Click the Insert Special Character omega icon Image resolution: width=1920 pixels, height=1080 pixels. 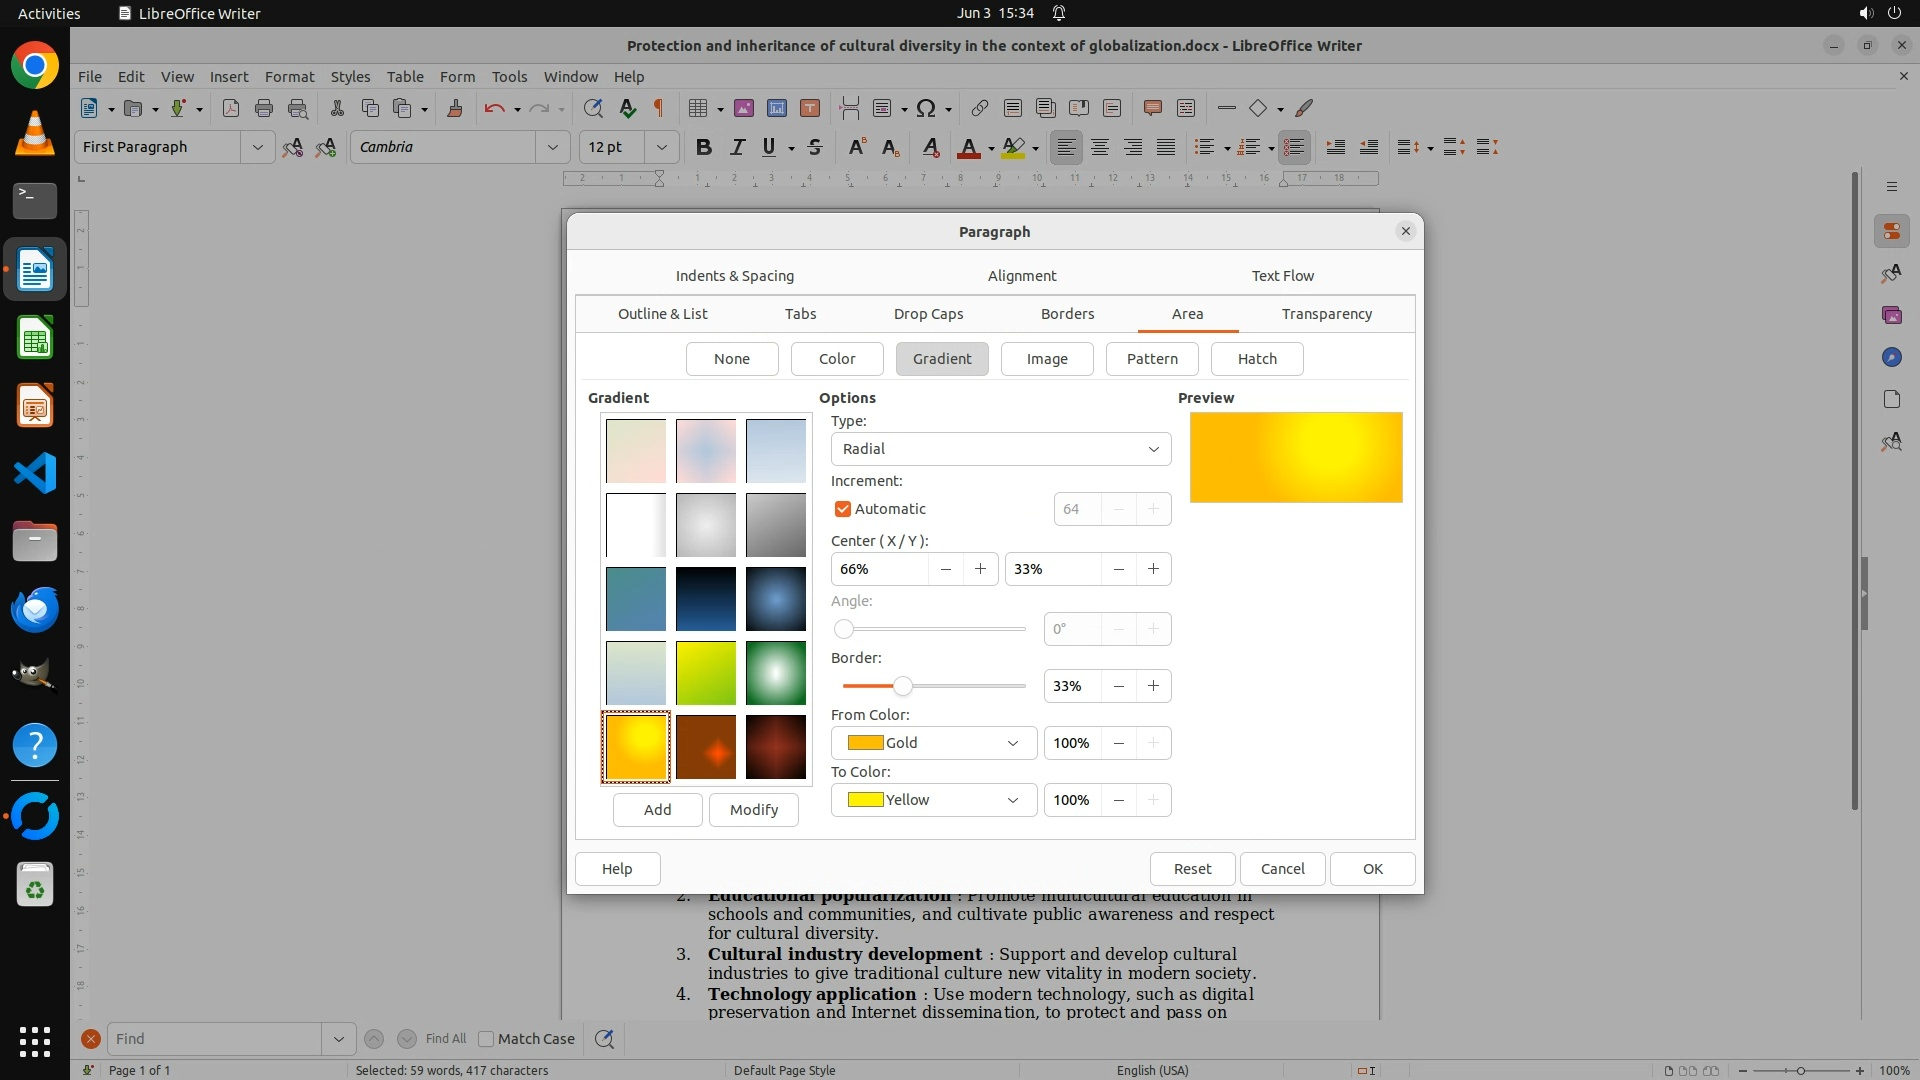(926, 108)
